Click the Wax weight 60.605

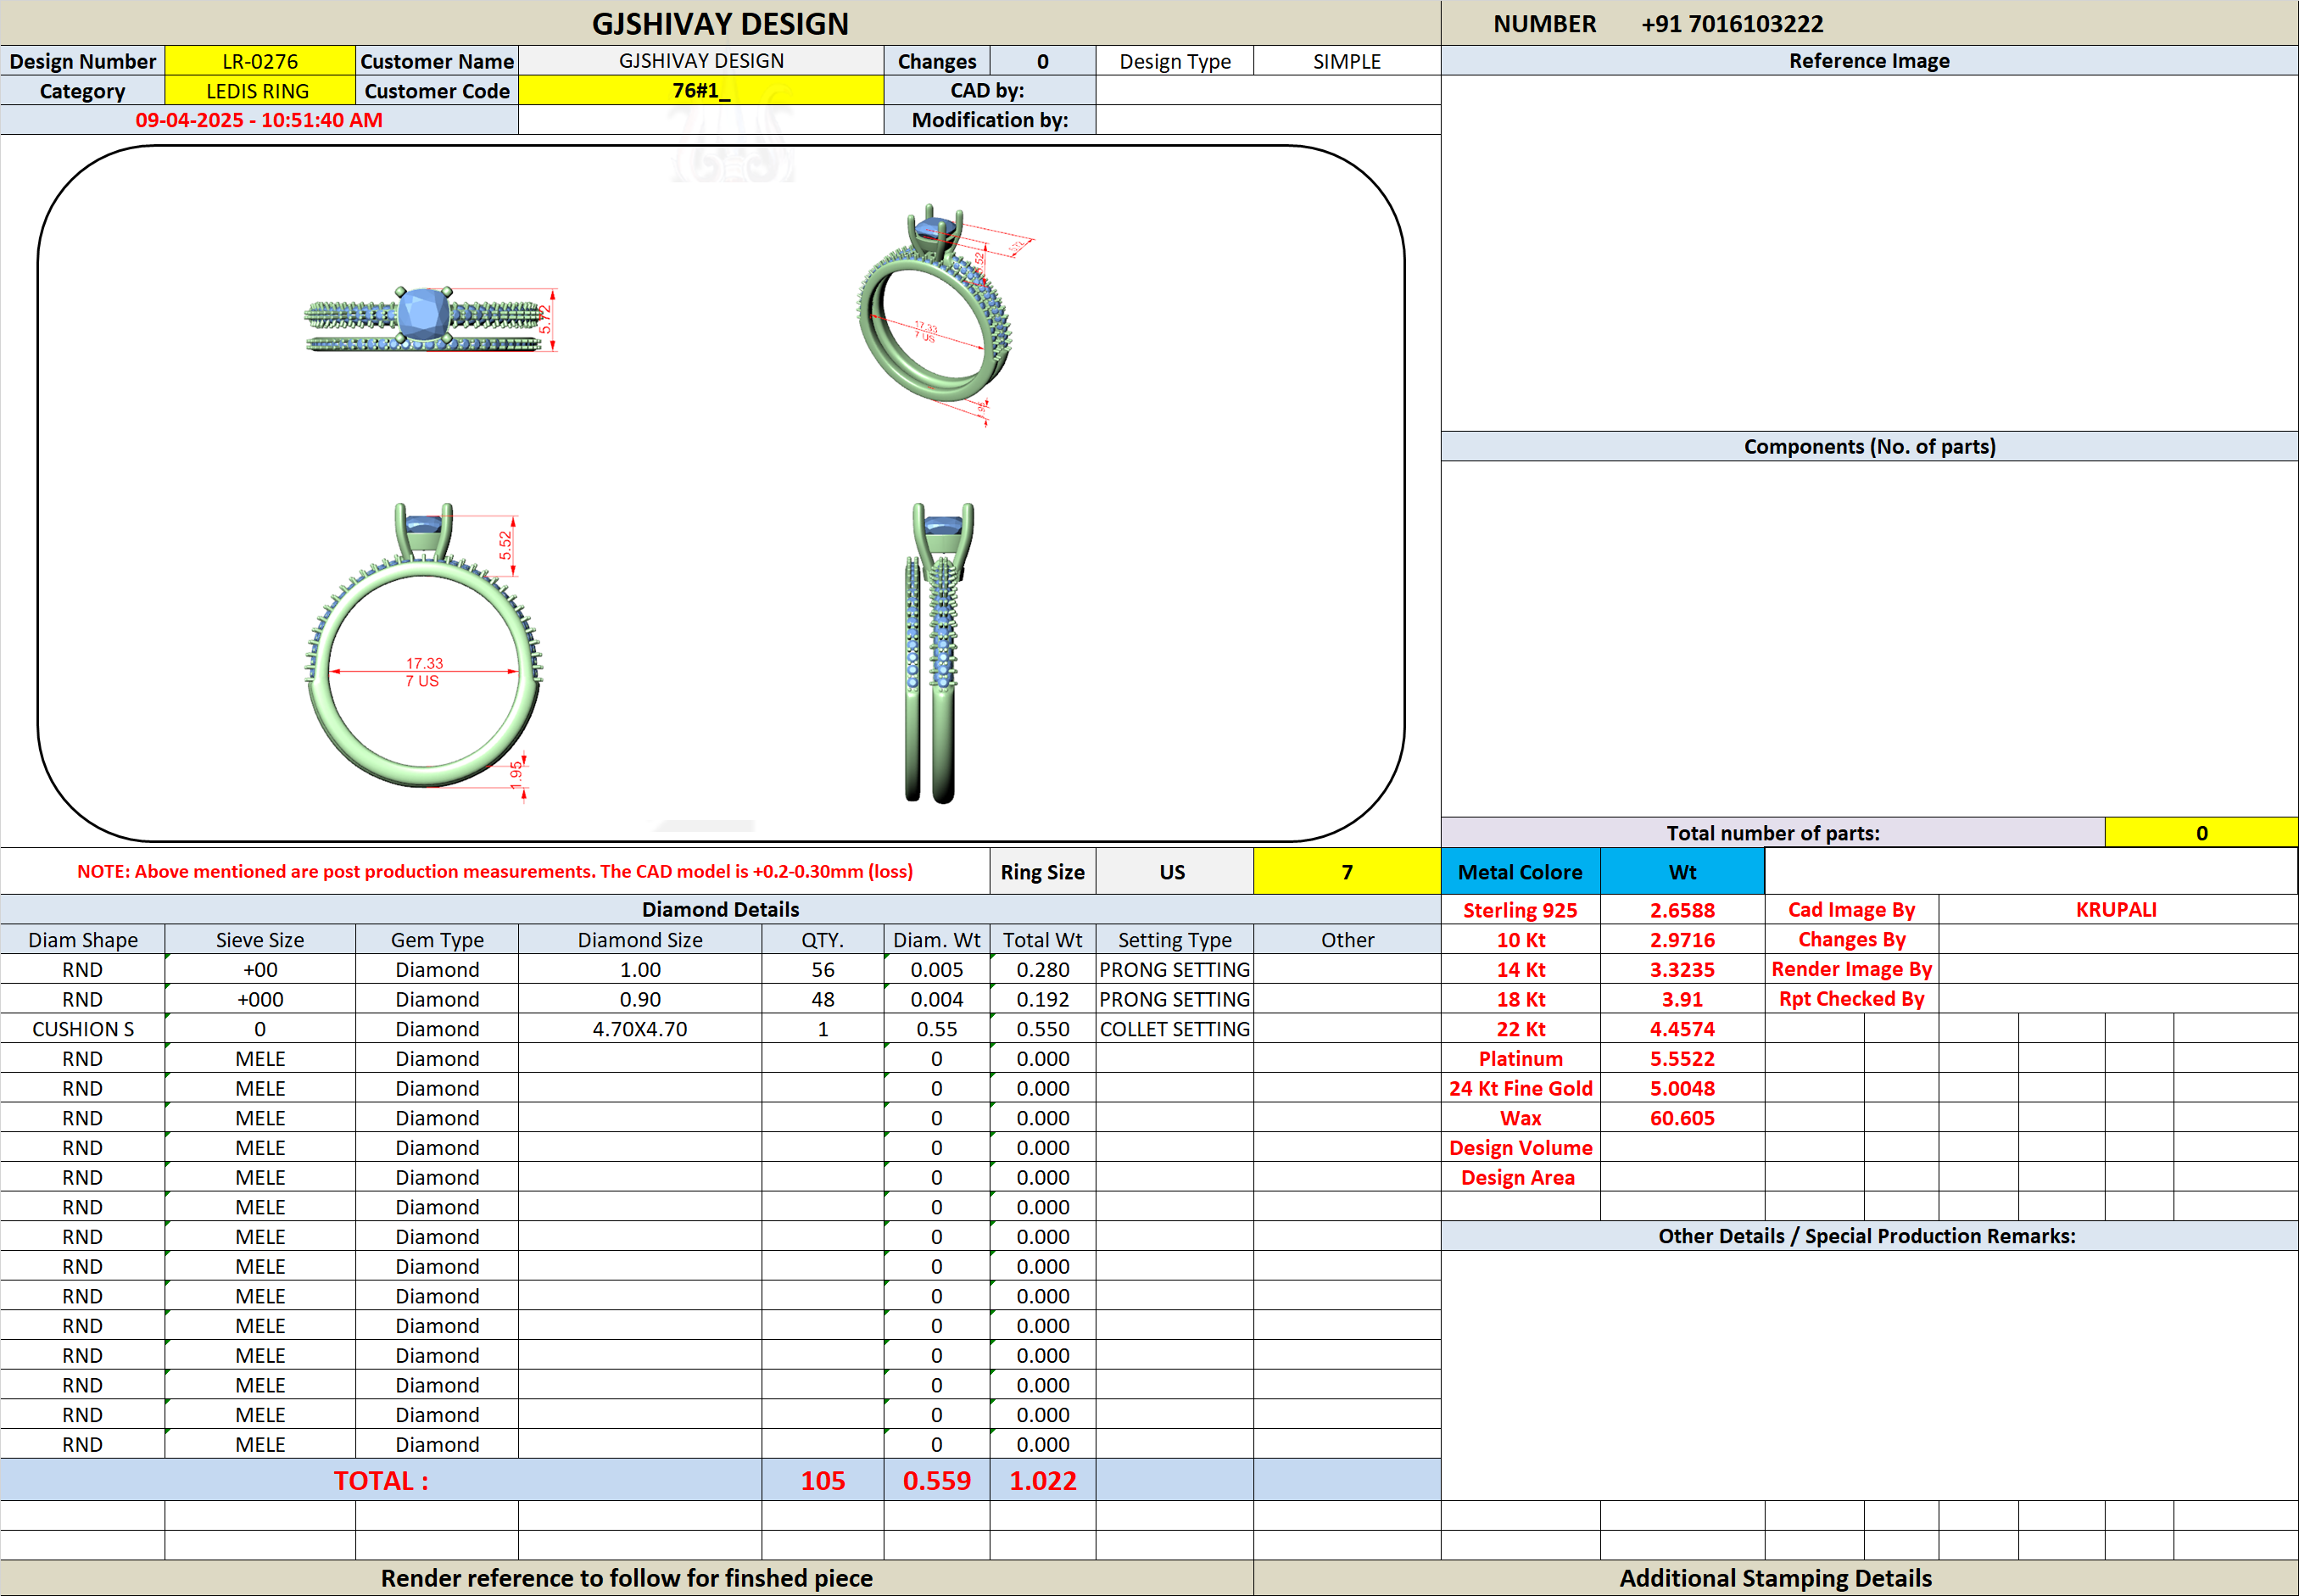pyautogui.click(x=1682, y=1118)
